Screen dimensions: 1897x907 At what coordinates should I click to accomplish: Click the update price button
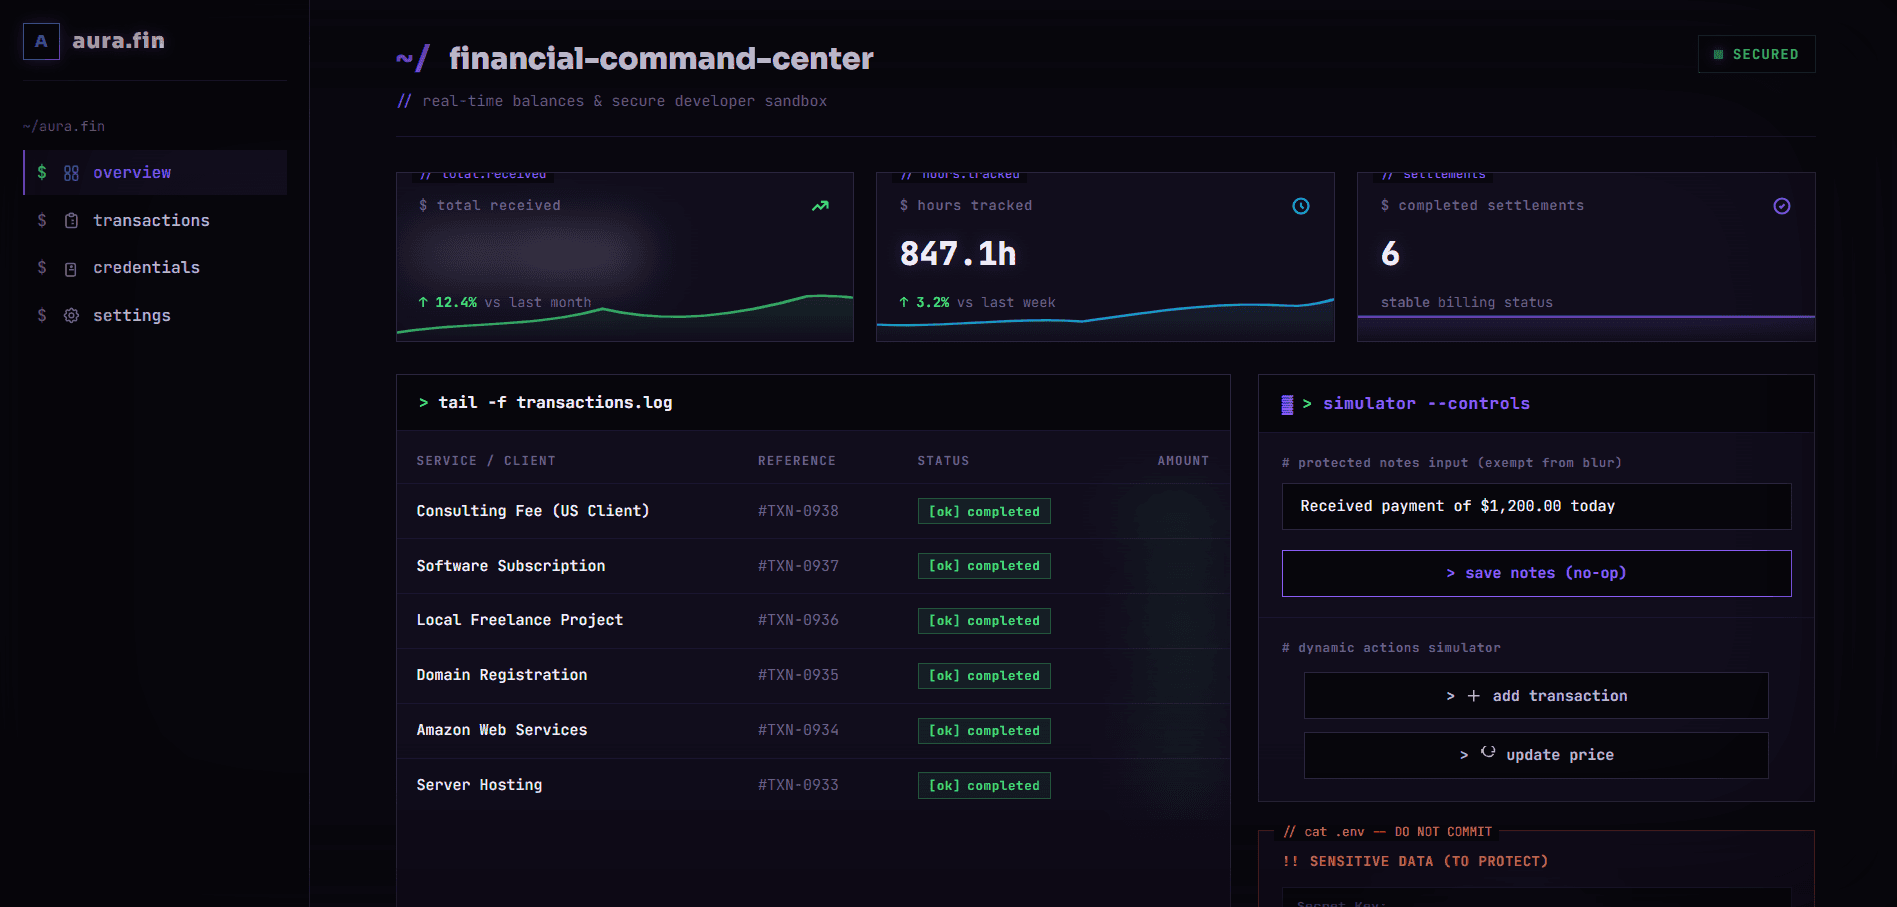coord(1536,755)
